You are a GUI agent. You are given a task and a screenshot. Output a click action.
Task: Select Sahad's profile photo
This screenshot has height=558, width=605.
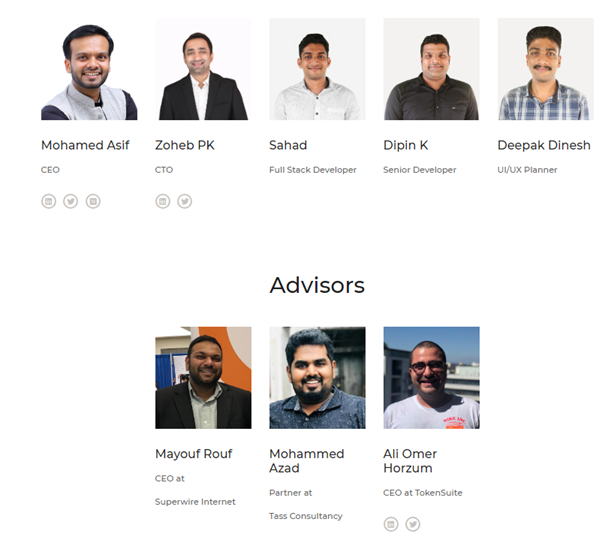[x=318, y=69]
